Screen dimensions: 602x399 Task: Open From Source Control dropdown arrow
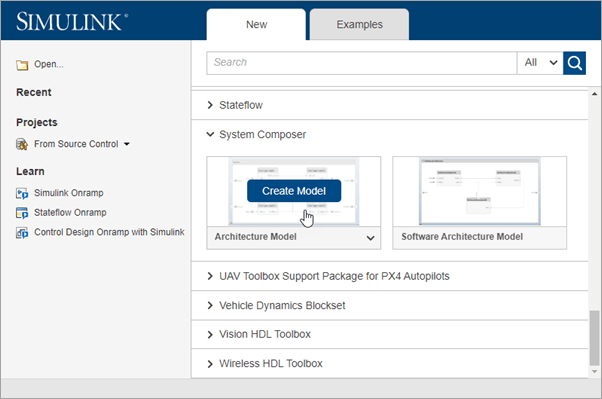[127, 144]
